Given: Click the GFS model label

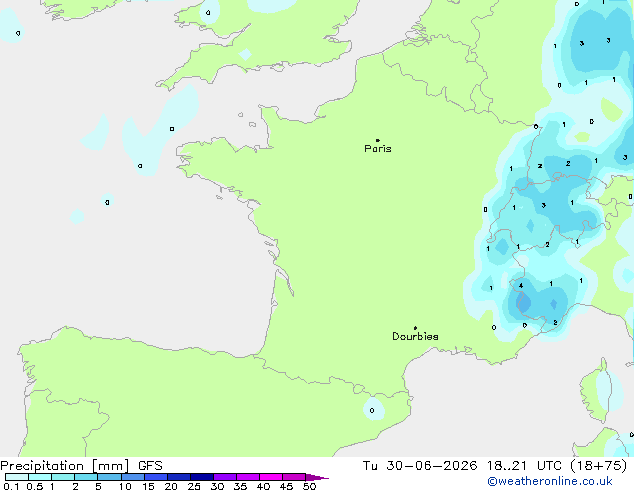Looking at the screenshot, I should click(x=150, y=466).
